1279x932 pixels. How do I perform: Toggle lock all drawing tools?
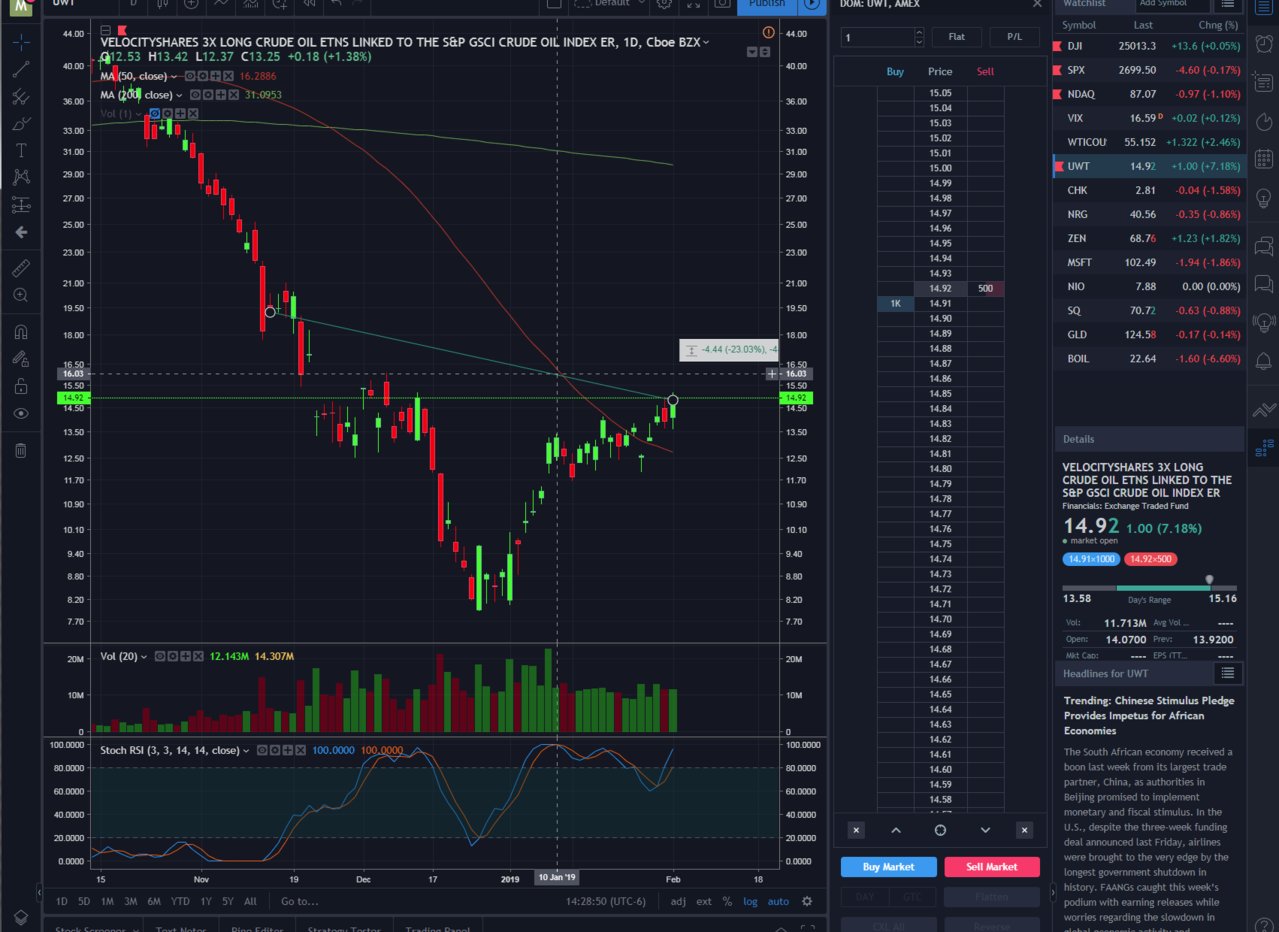[x=21, y=386]
